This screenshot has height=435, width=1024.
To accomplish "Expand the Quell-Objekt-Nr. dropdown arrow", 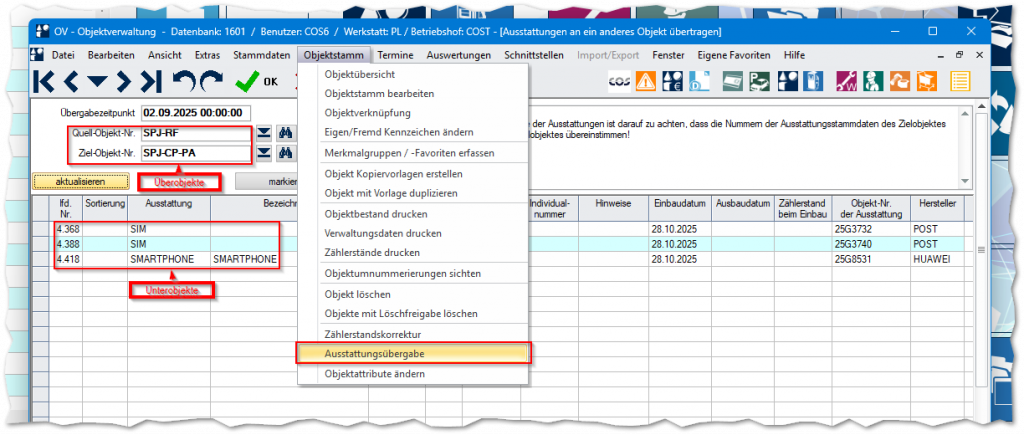I will pos(264,133).
